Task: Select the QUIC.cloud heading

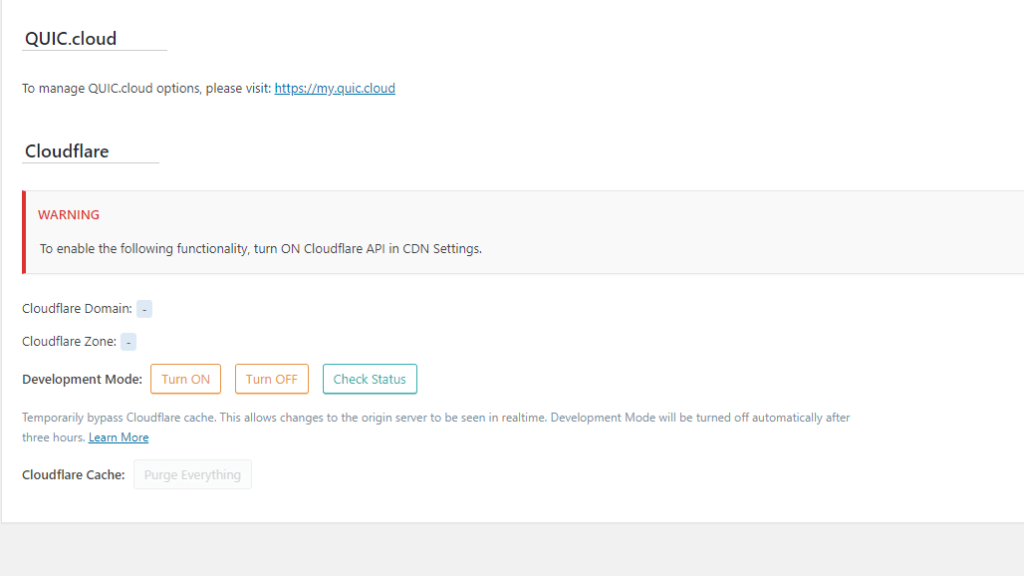Action: click(x=71, y=39)
